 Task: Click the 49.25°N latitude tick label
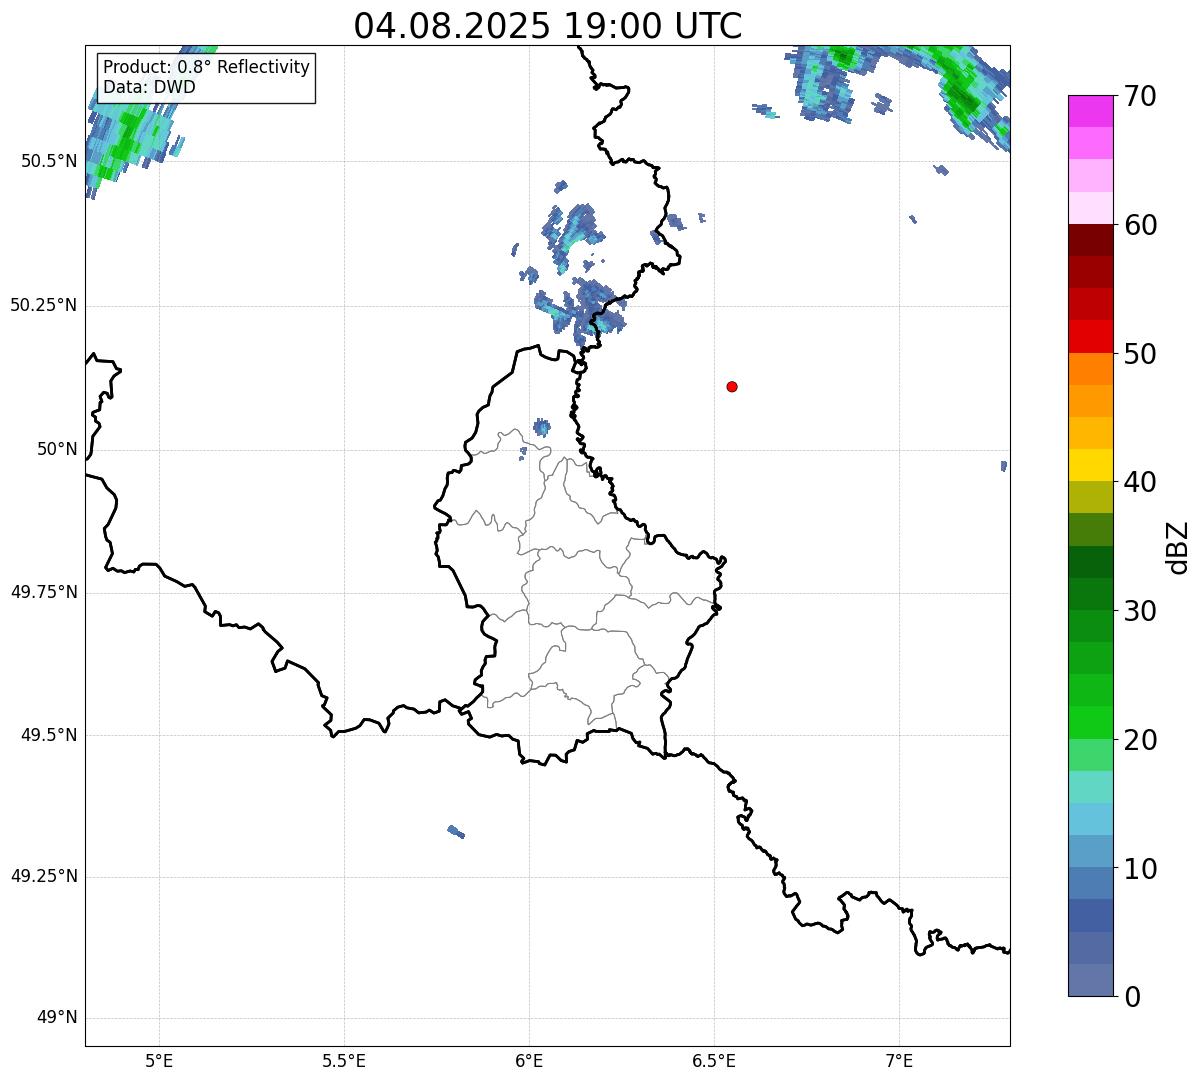click(x=44, y=876)
